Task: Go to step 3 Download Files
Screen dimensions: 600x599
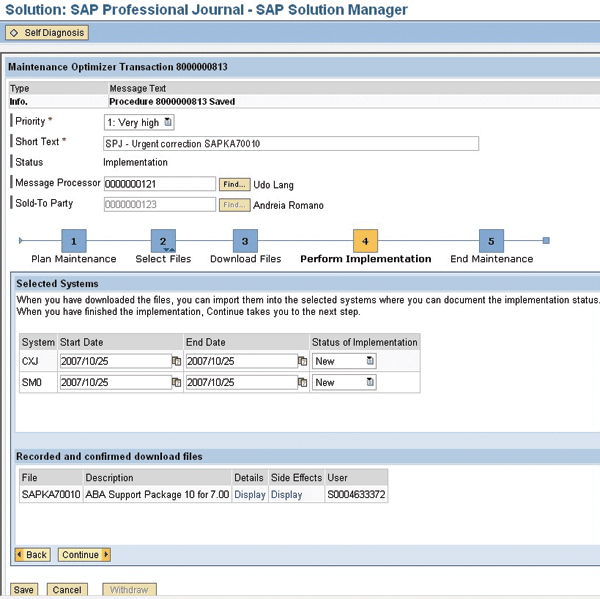Action: pos(245,241)
